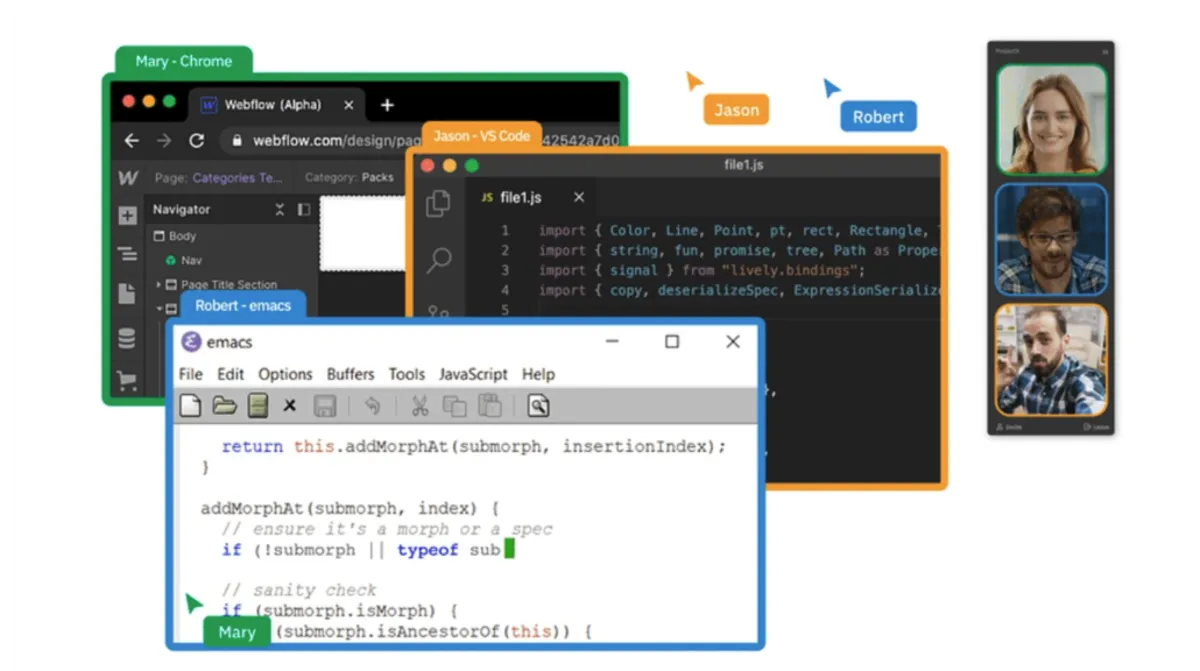The width and height of the screenshot is (1200, 671).
Task: Collapse all items in Navigator panel
Action: 280,210
